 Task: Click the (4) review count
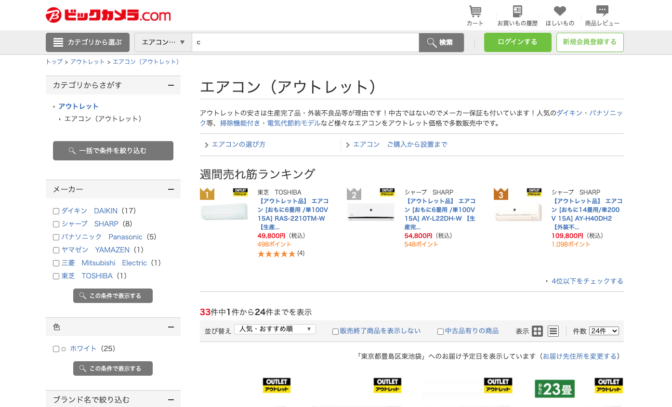click(x=301, y=253)
